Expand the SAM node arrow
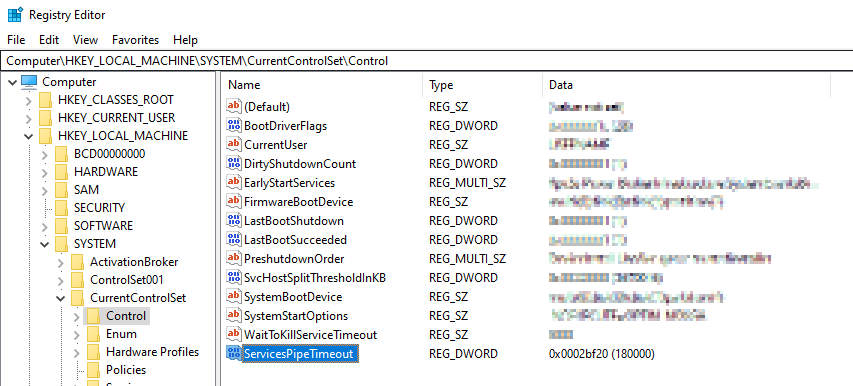853x386 pixels. pos(45,190)
